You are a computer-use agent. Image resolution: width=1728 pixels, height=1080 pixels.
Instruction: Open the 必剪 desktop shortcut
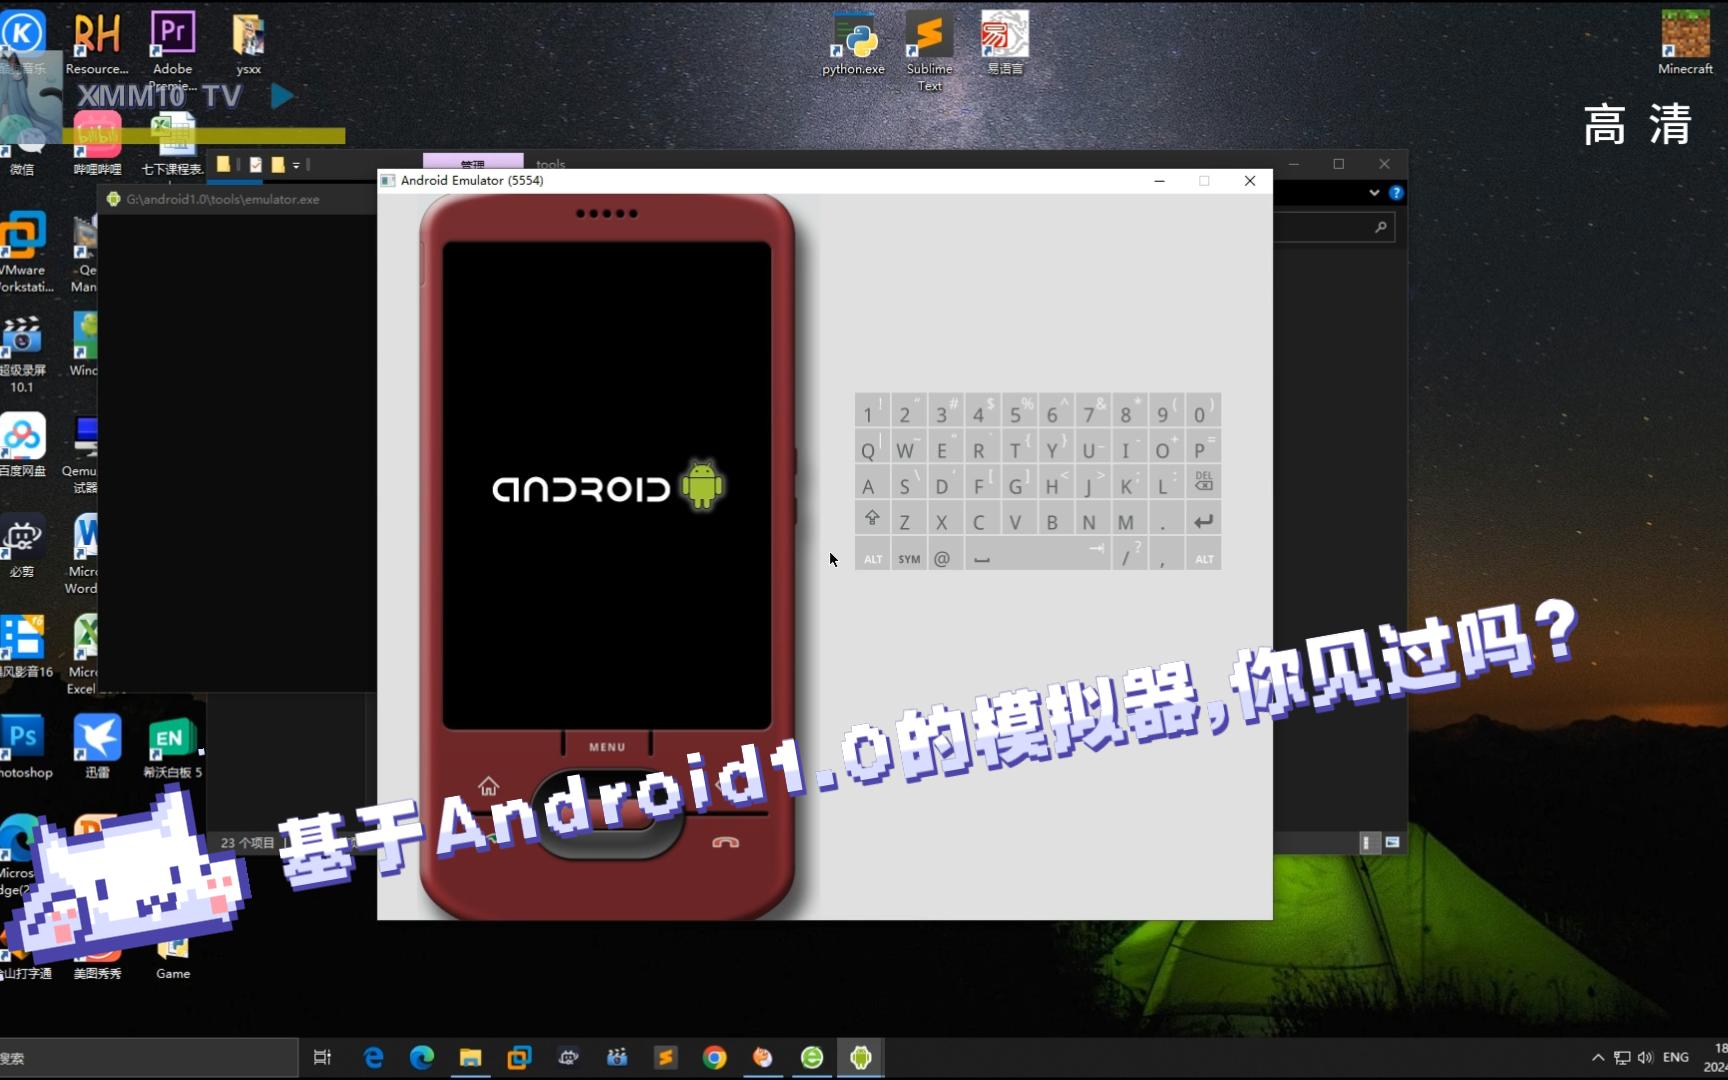[x=22, y=545]
